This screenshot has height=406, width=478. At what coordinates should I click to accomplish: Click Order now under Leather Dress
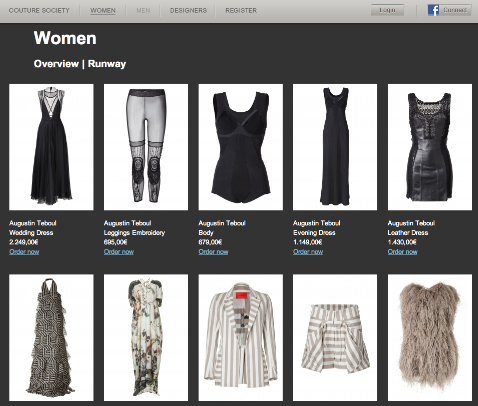click(x=402, y=252)
